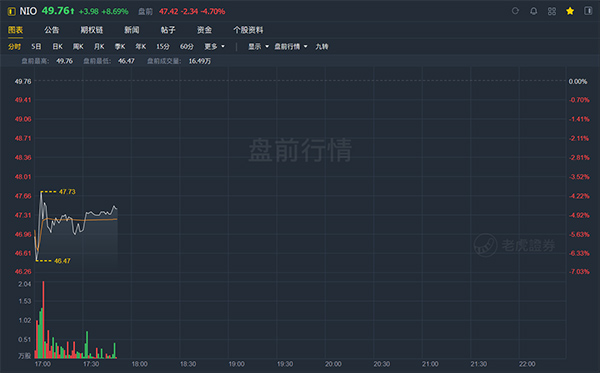Toggle the yellow favorite star
The width and height of the screenshot is (600, 373).
pyautogui.click(x=570, y=11)
